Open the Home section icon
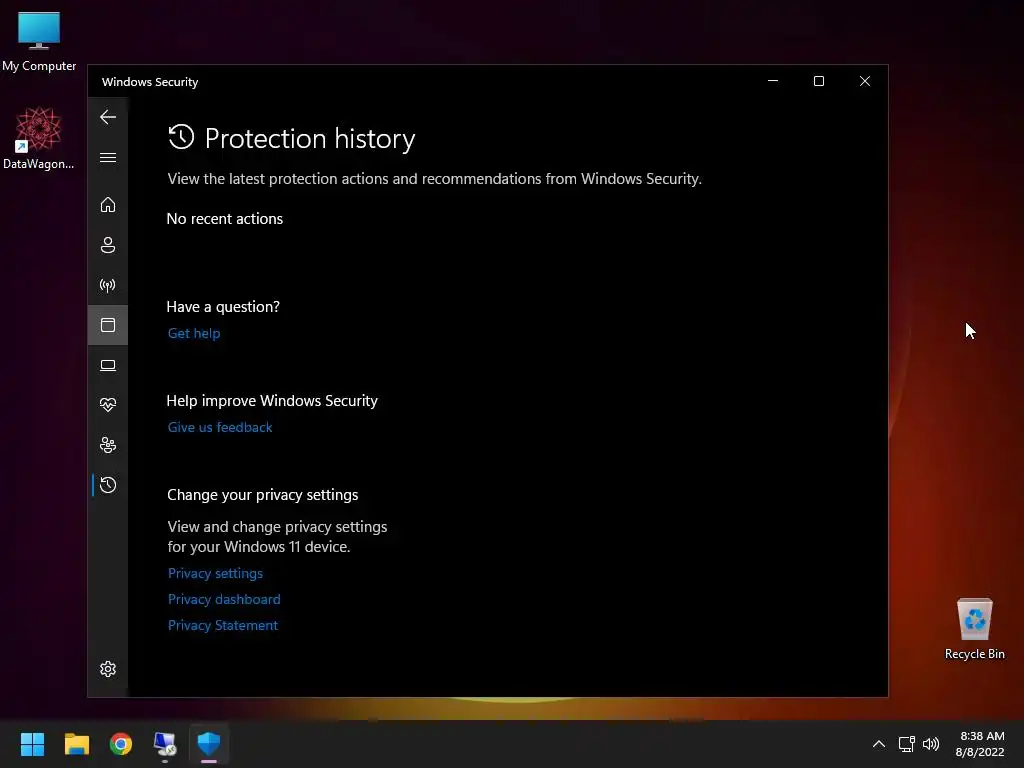The height and width of the screenshot is (768, 1024). point(108,205)
